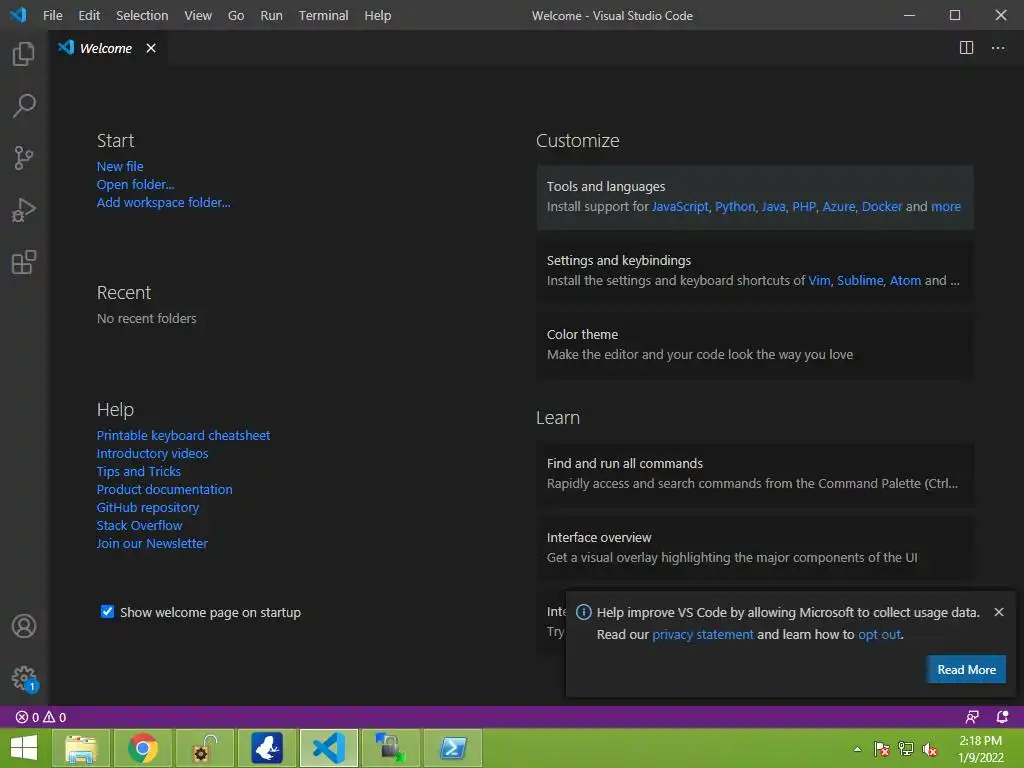The height and width of the screenshot is (768, 1024).
Task: Open the Accounts menu icon
Action: [x=24, y=626]
